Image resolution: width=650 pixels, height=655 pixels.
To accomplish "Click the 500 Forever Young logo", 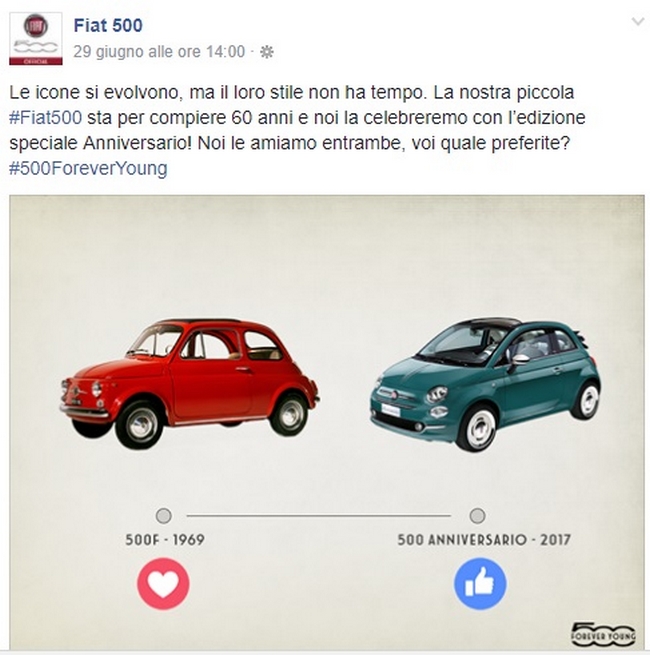I will point(603,632).
